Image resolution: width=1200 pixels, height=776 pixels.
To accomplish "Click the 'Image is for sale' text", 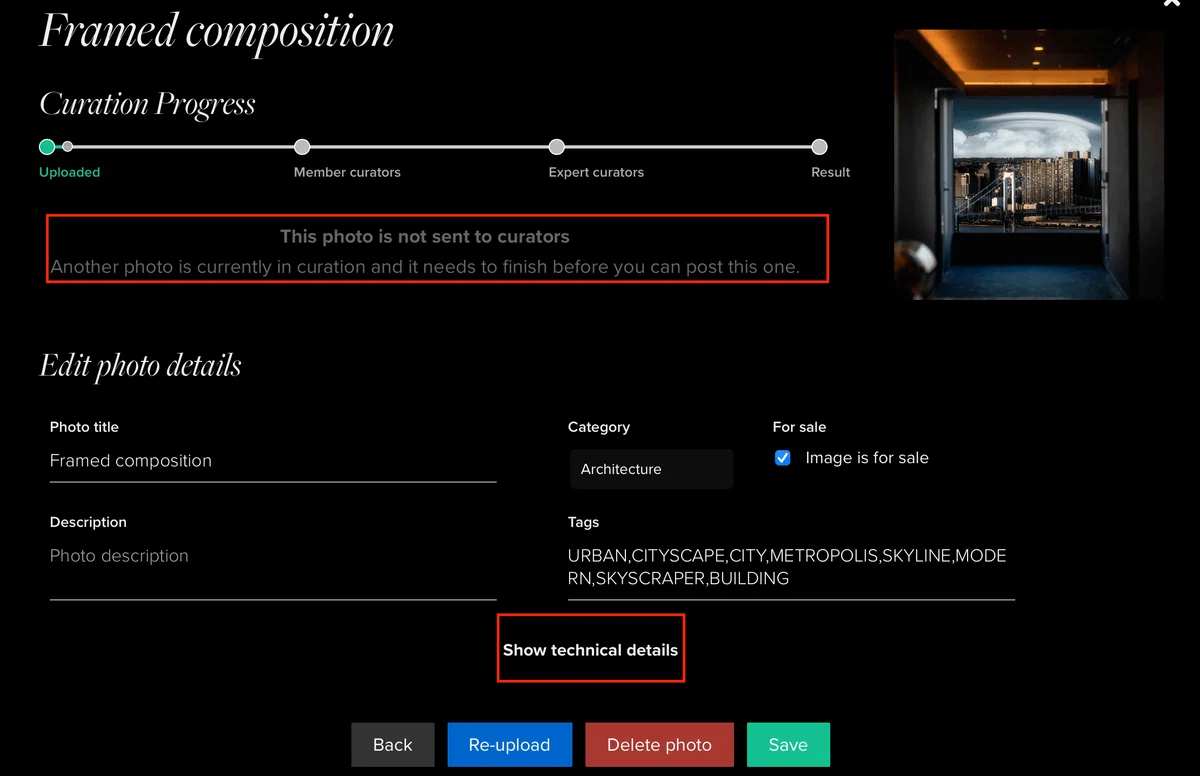I will pos(867,458).
